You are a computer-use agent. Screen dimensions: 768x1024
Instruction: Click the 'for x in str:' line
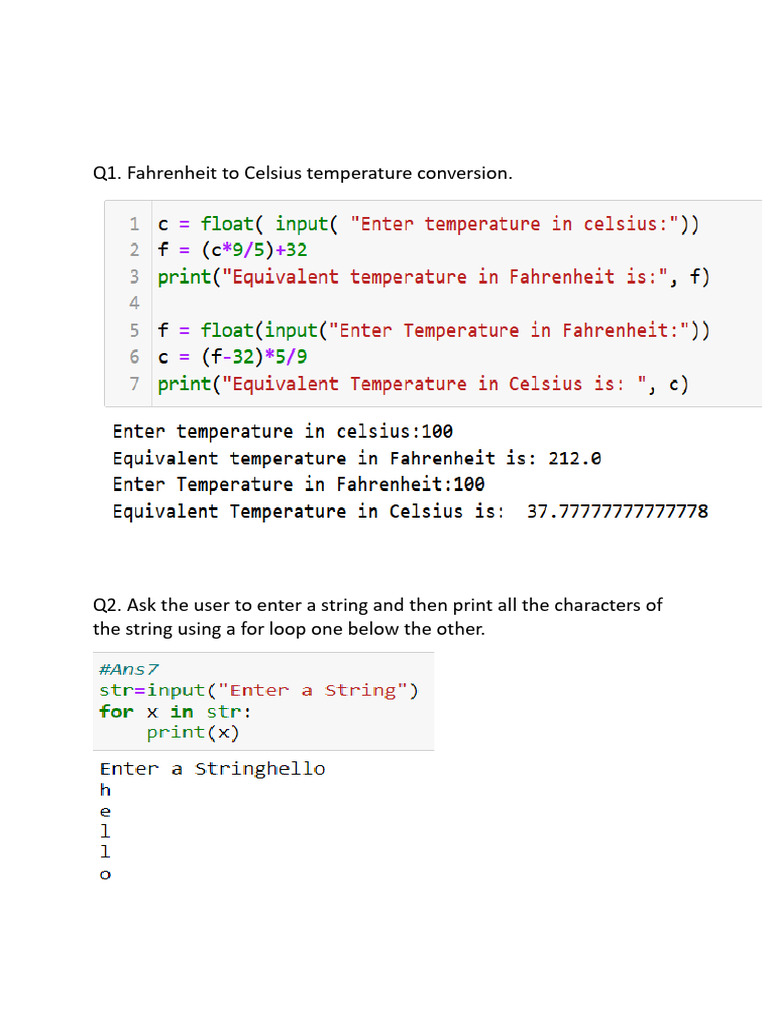point(175,711)
